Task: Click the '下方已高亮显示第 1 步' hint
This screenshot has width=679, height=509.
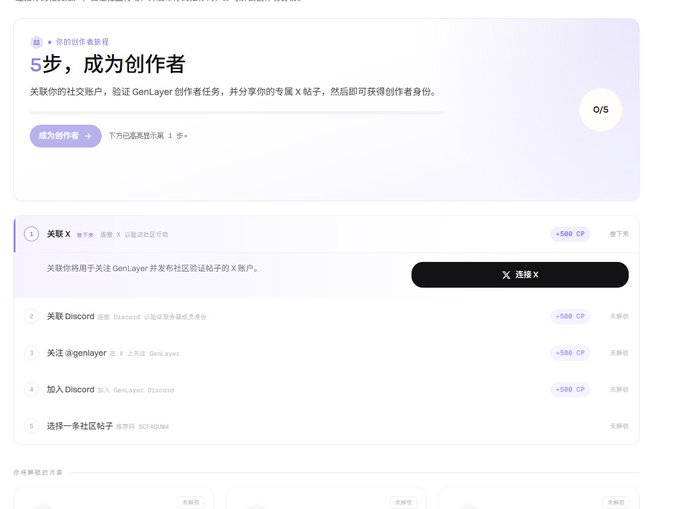Action: [x=148, y=136]
